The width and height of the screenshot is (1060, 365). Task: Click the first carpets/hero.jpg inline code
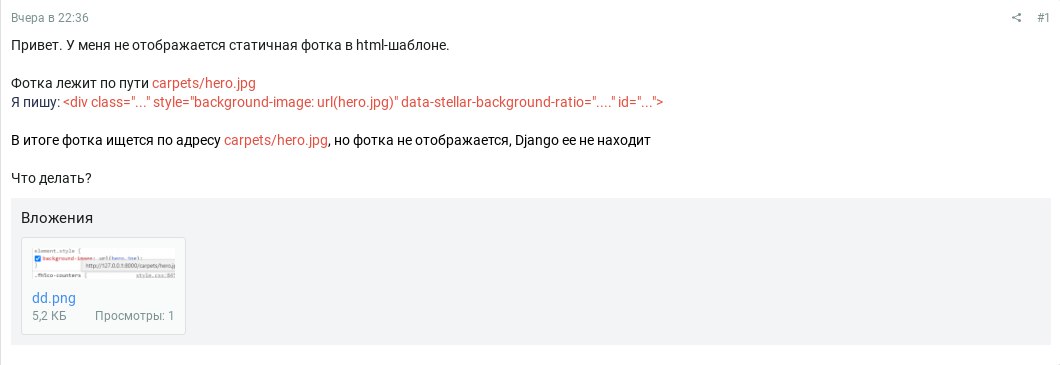coord(203,84)
